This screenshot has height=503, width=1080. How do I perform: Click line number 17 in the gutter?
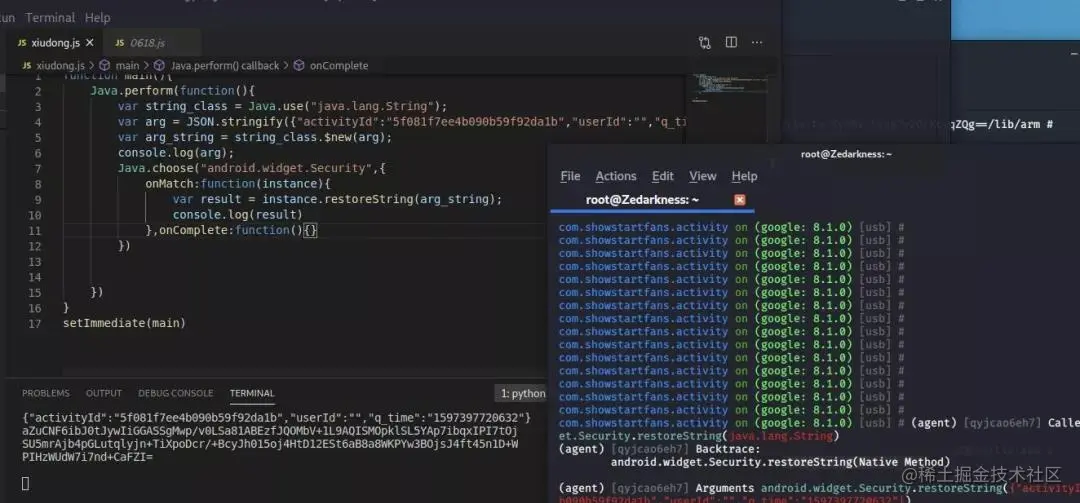[x=34, y=322]
